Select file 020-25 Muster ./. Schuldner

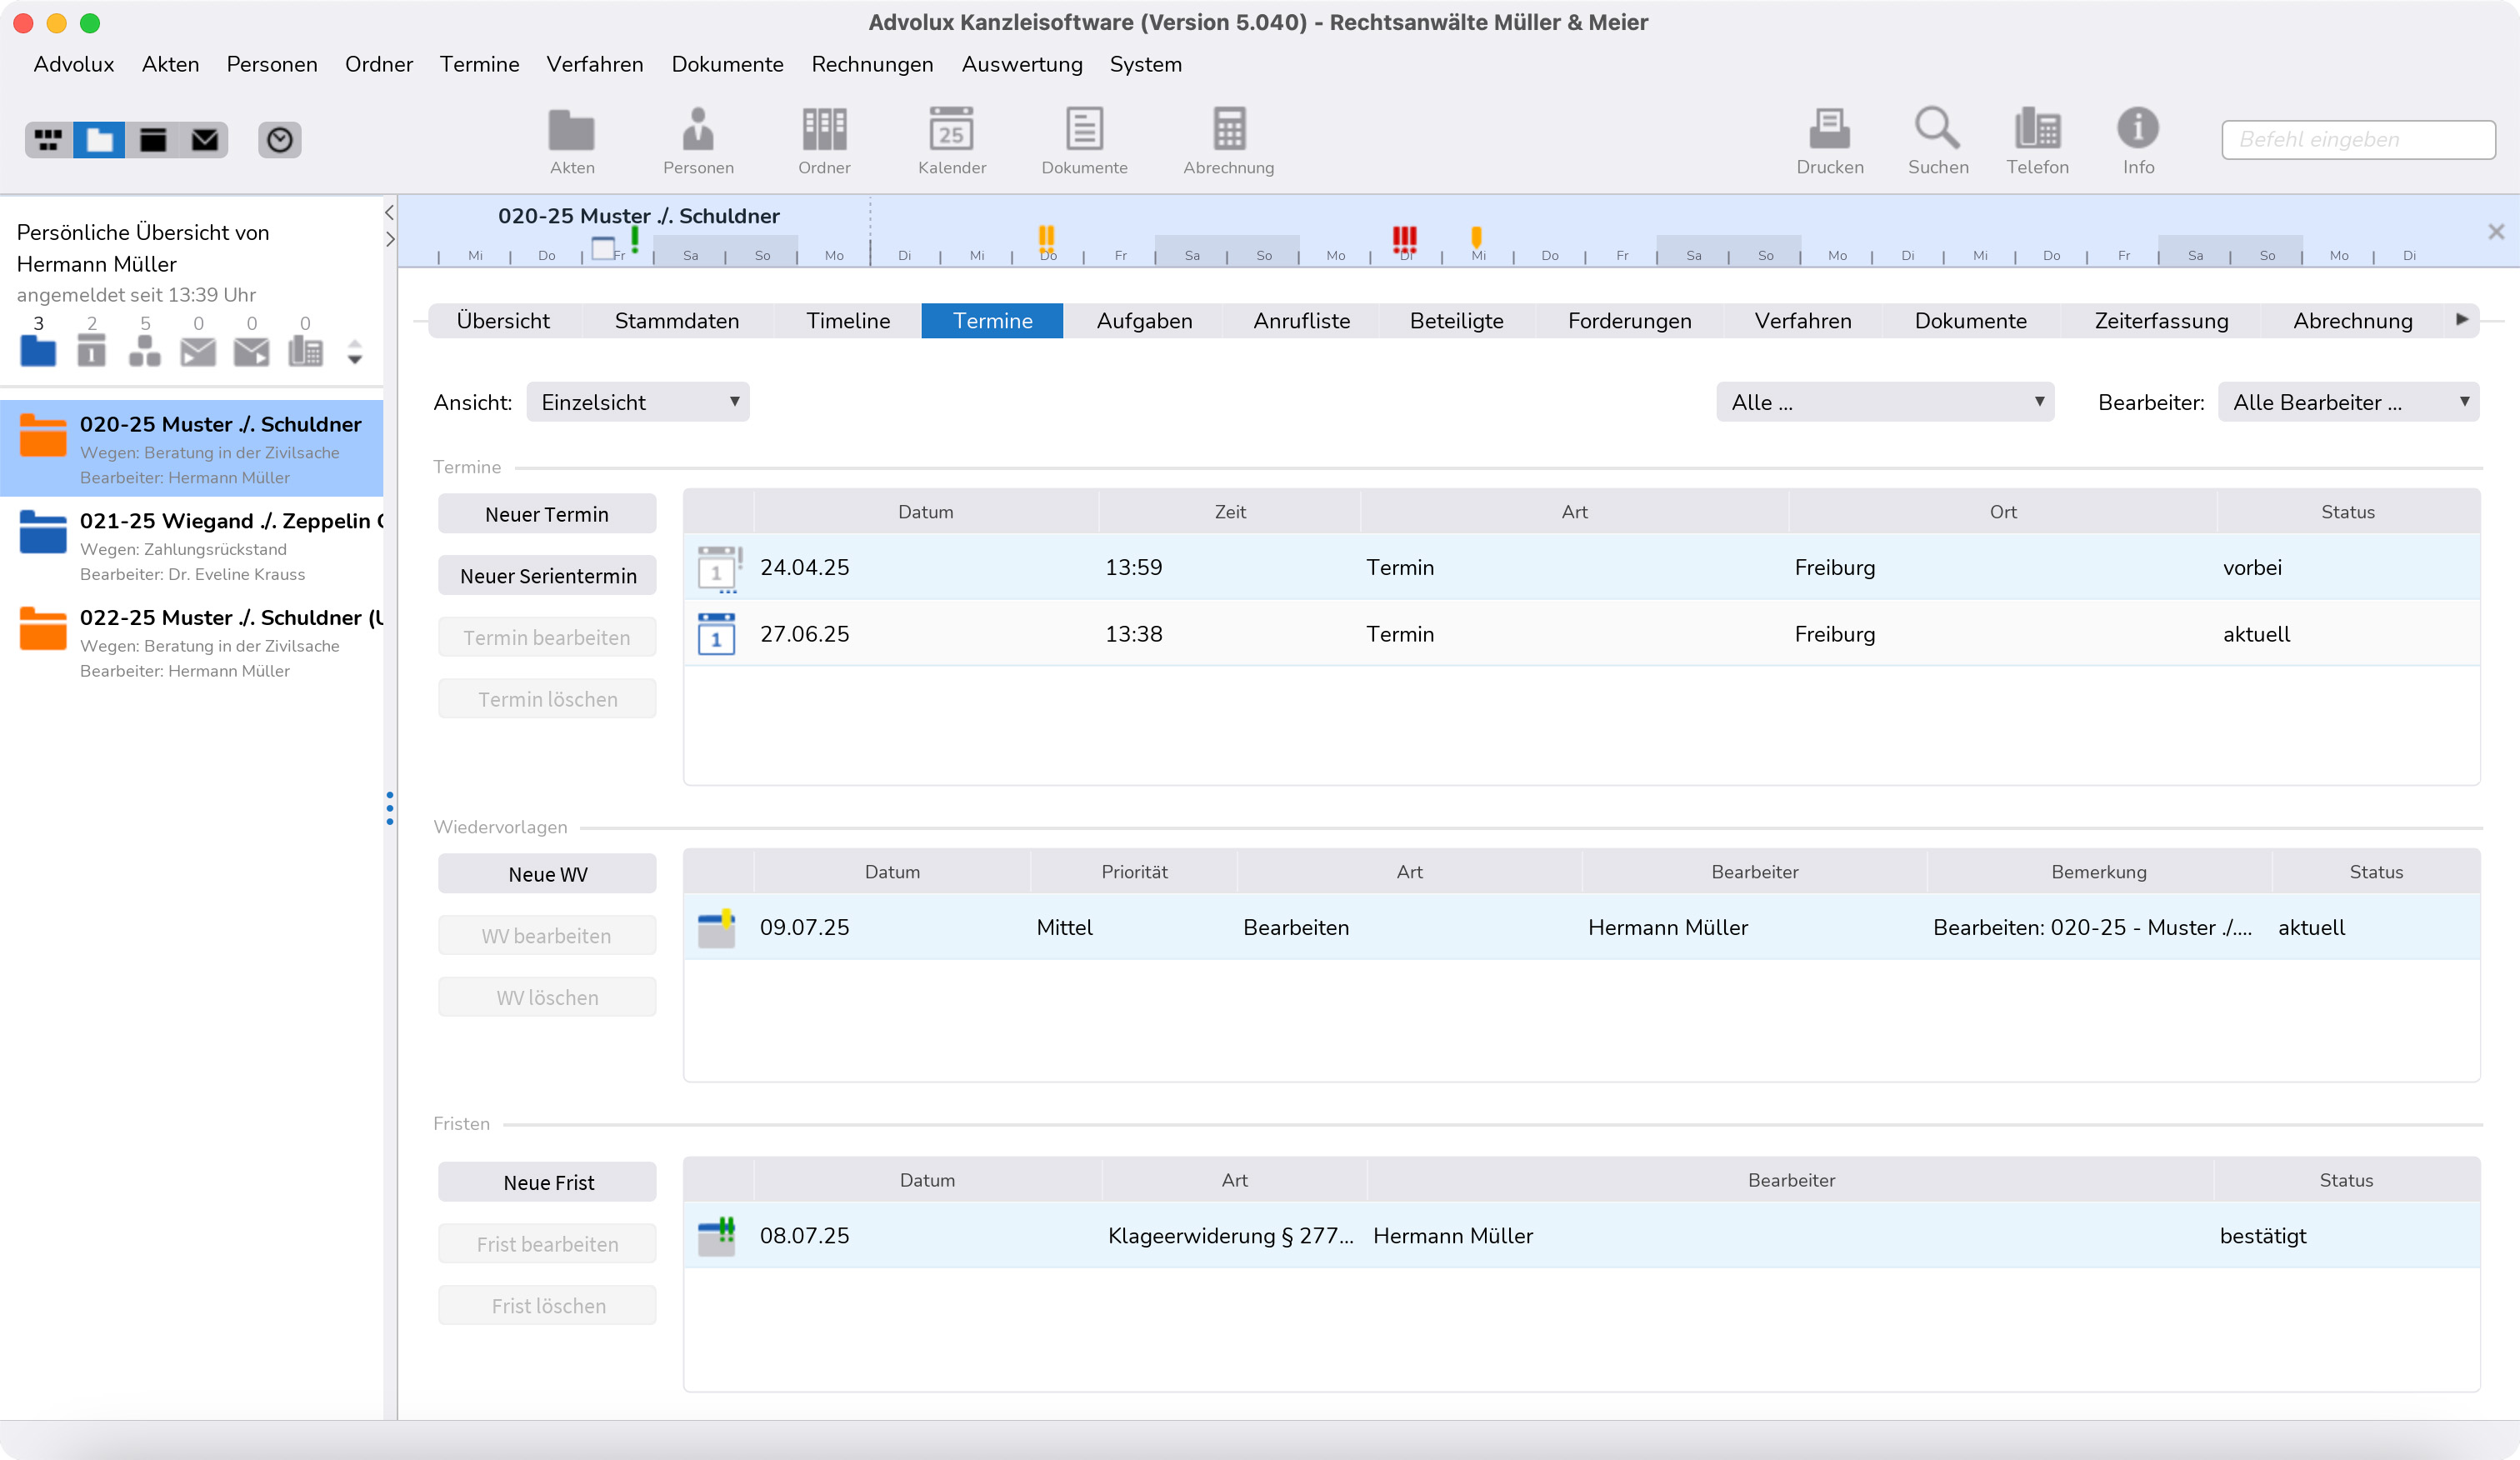click(x=191, y=449)
